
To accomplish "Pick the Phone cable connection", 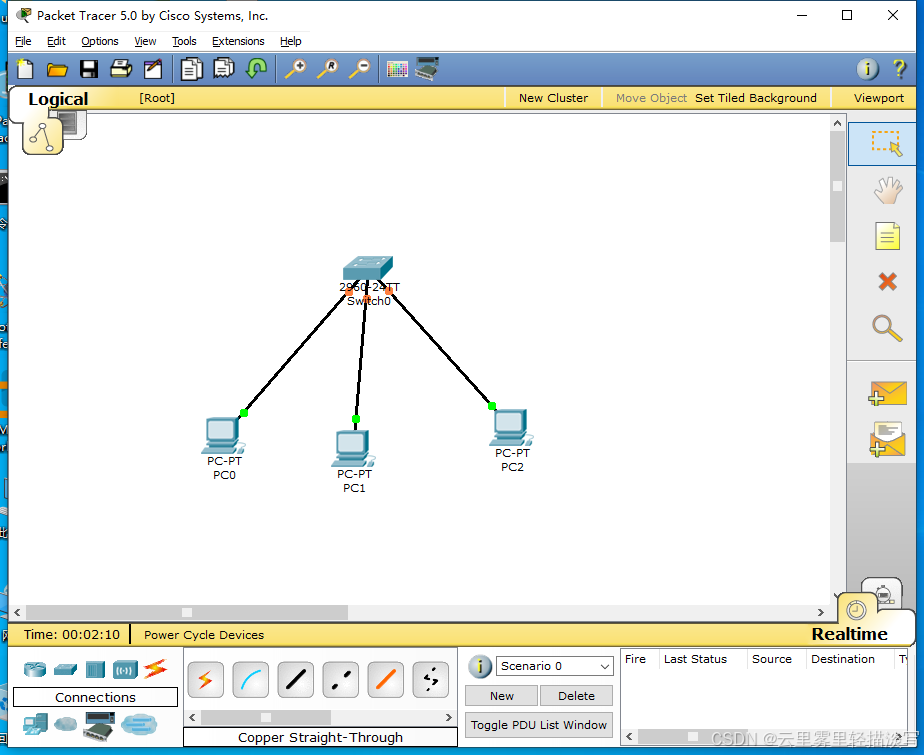I will point(431,680).
